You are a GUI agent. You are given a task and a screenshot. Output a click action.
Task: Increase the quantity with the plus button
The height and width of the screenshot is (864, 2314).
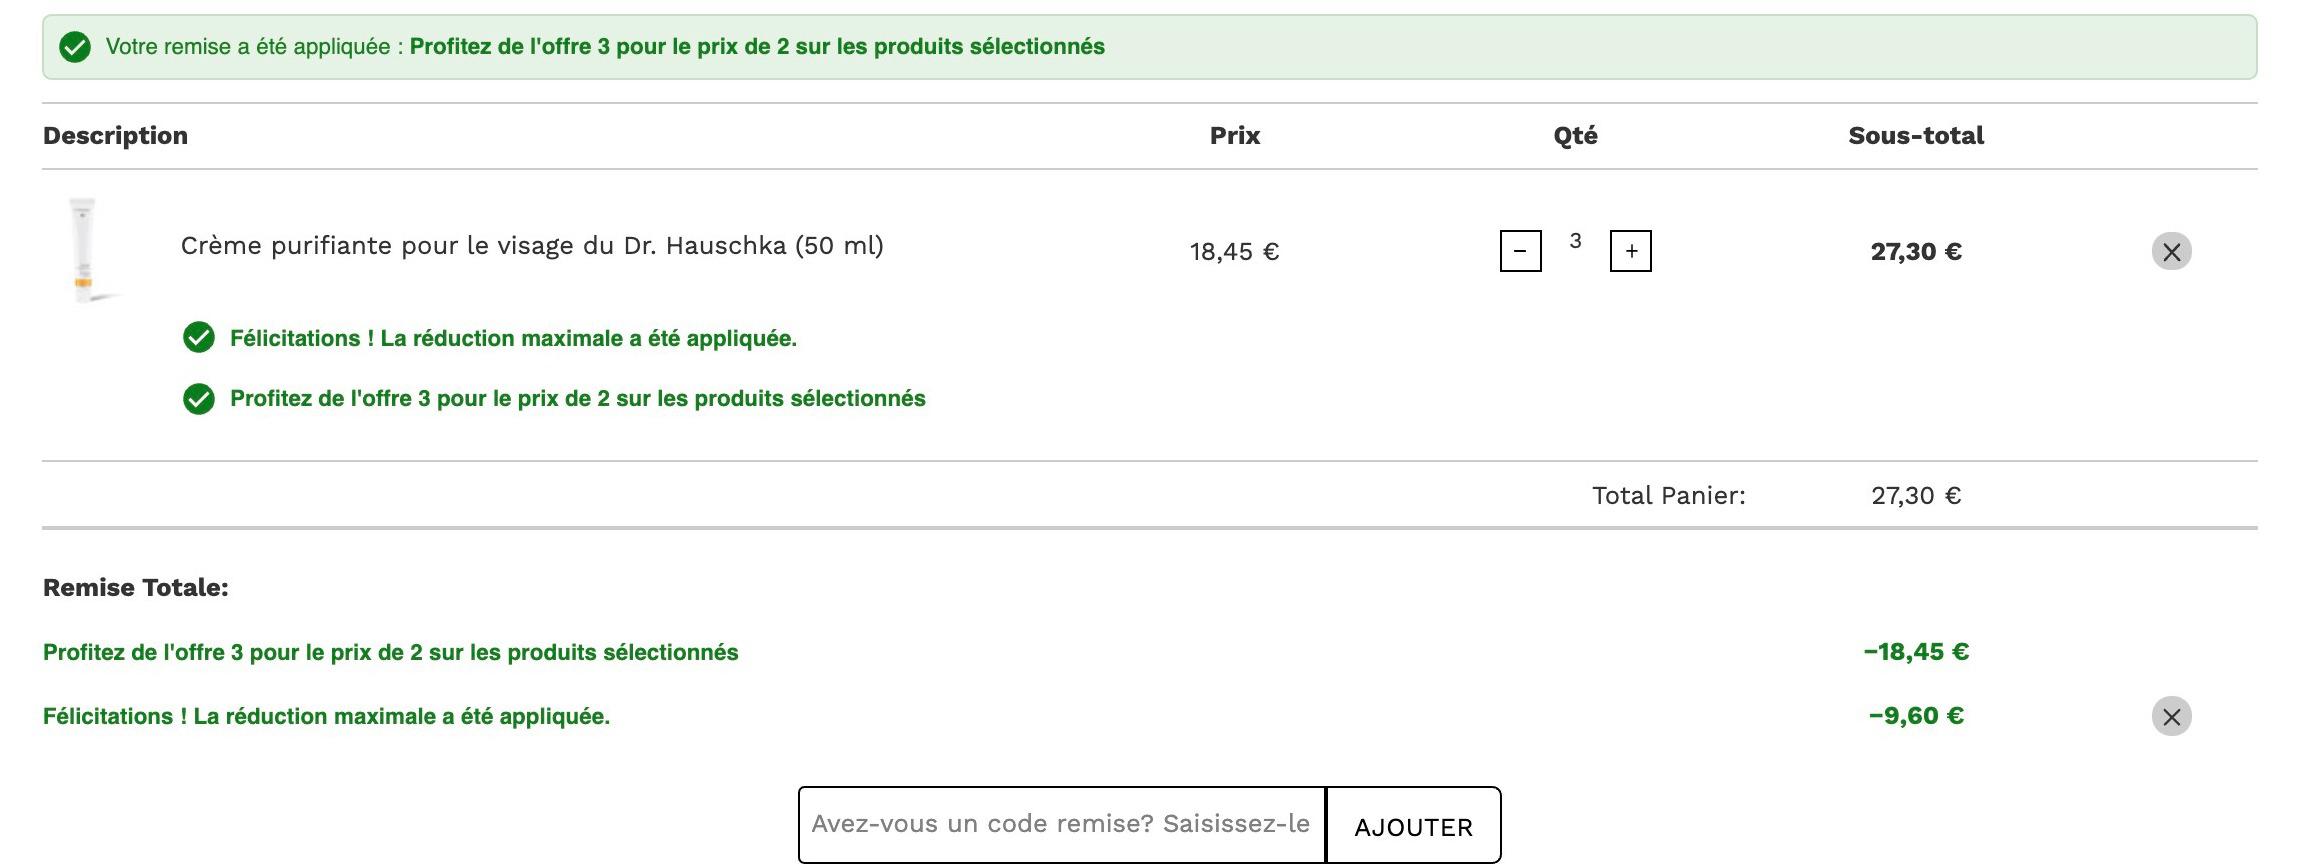pyautogui.click(x=1631, y=251)
